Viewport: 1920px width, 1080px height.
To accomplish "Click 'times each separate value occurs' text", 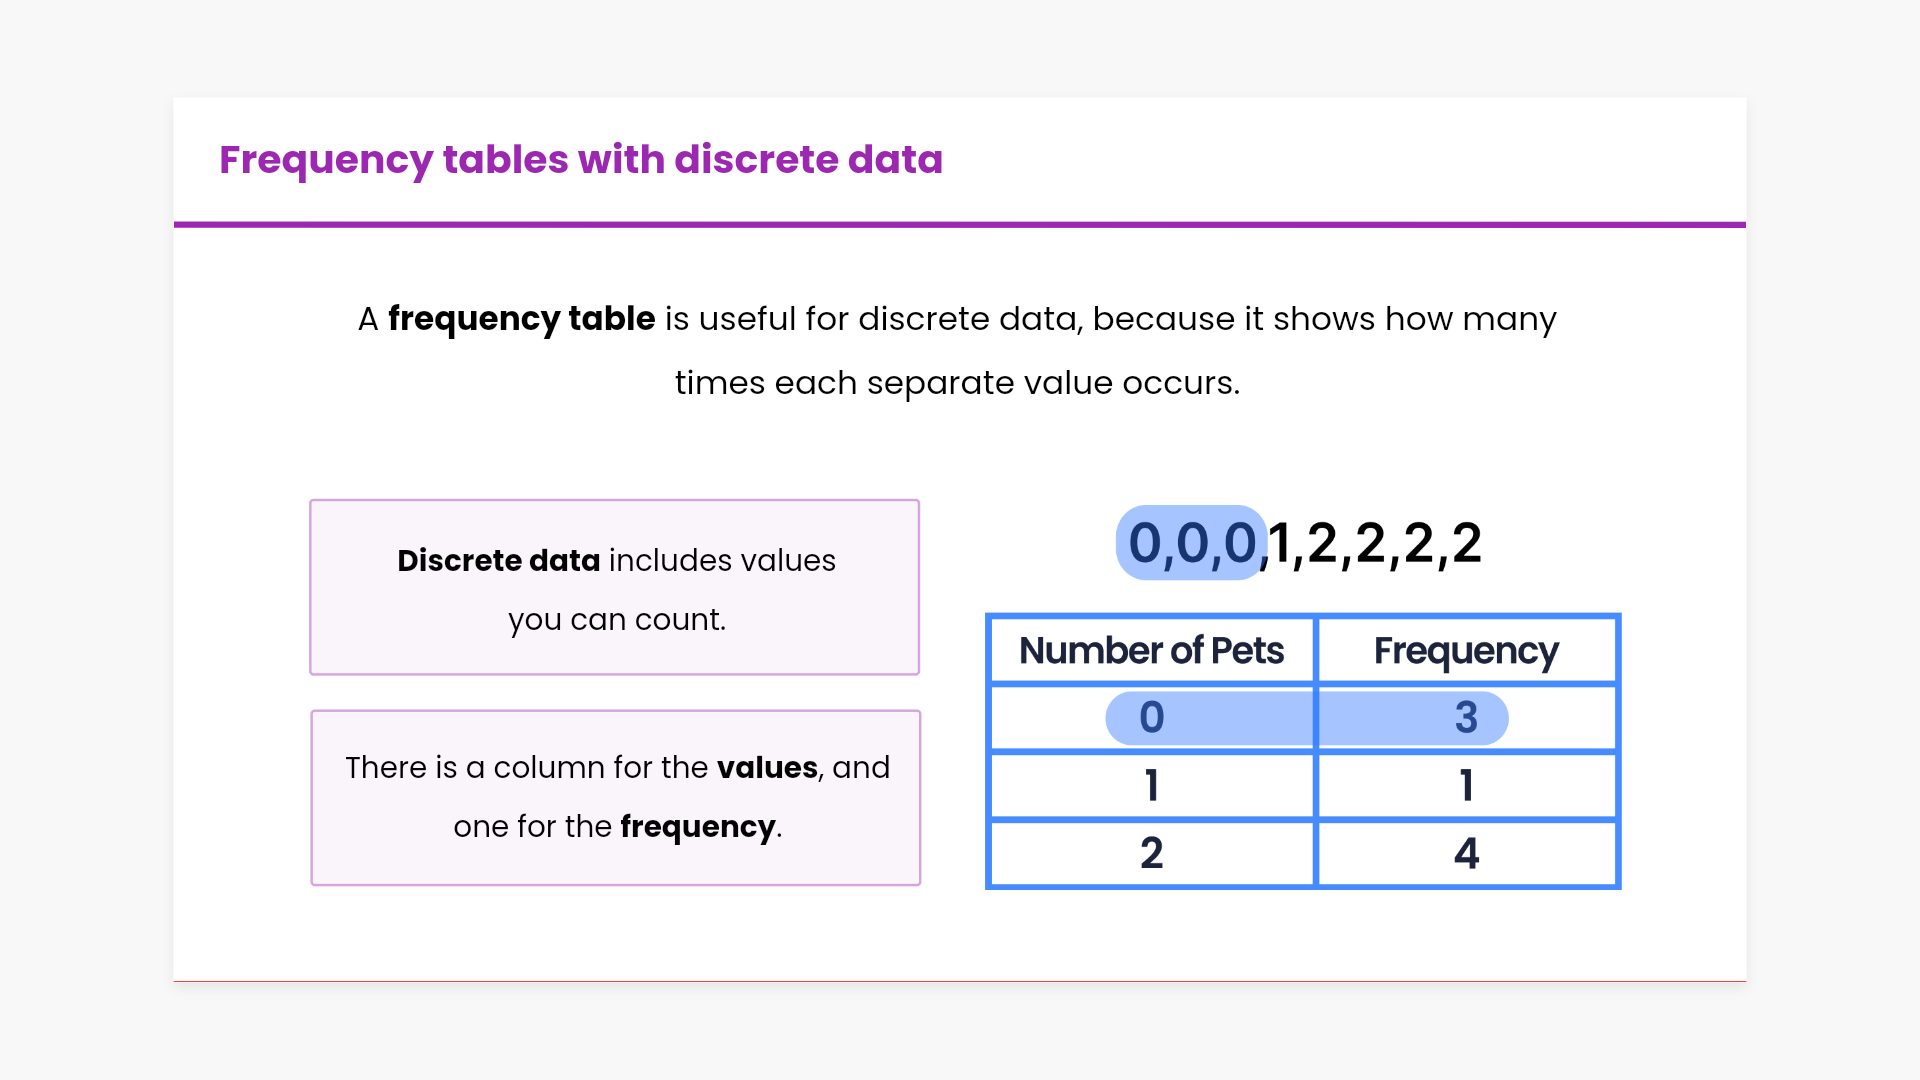I will (957, 383).
